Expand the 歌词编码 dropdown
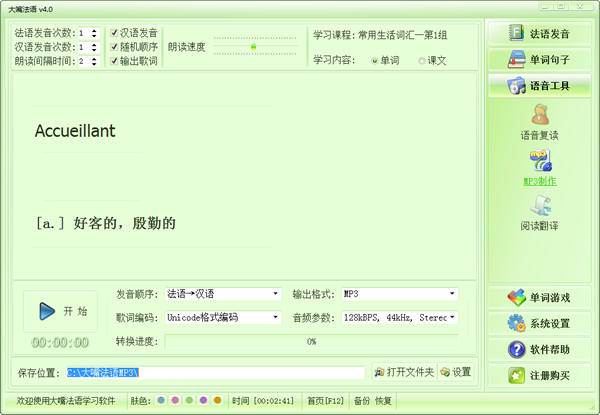 tap(276, 317)
